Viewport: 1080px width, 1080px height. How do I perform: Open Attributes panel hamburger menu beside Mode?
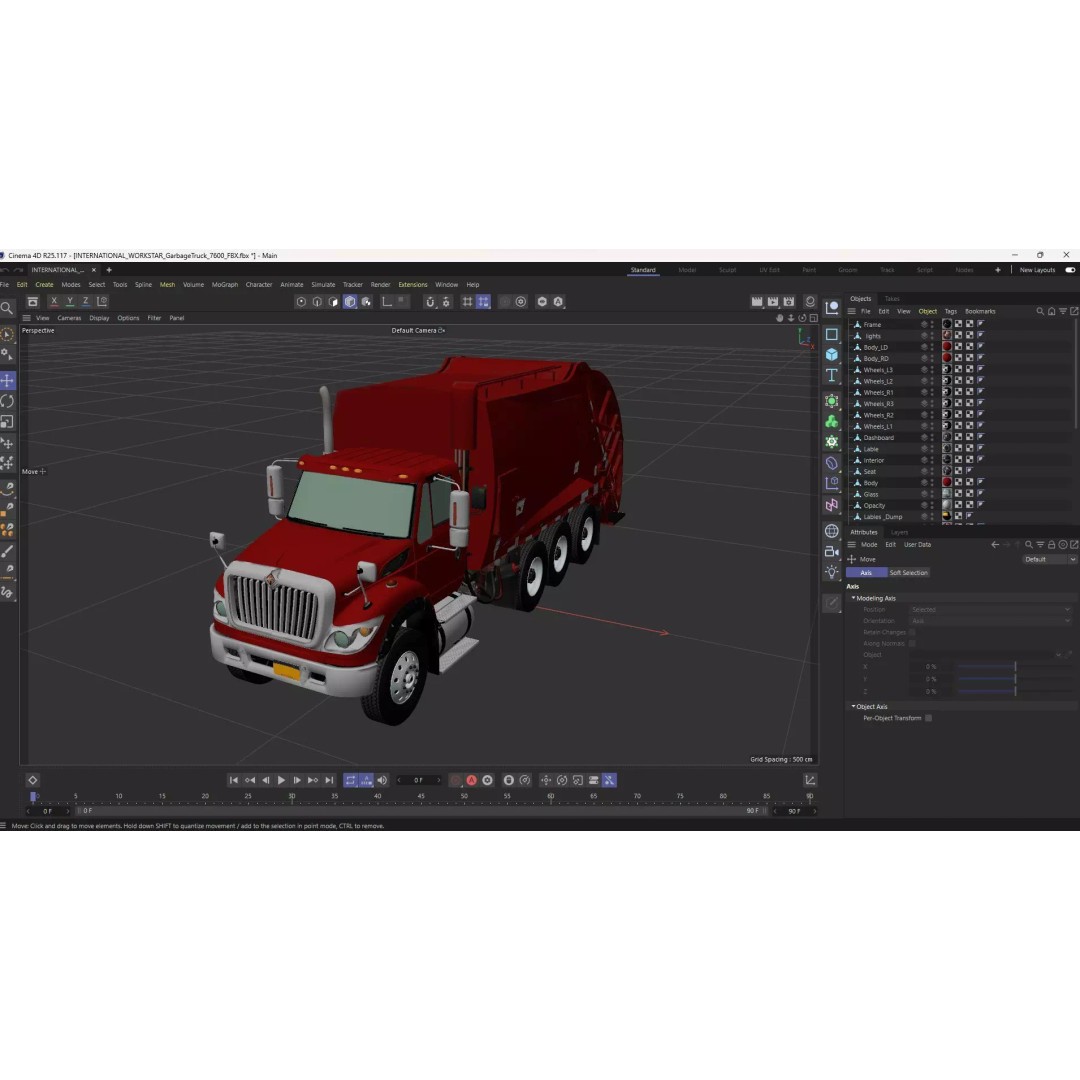(852, 545)
